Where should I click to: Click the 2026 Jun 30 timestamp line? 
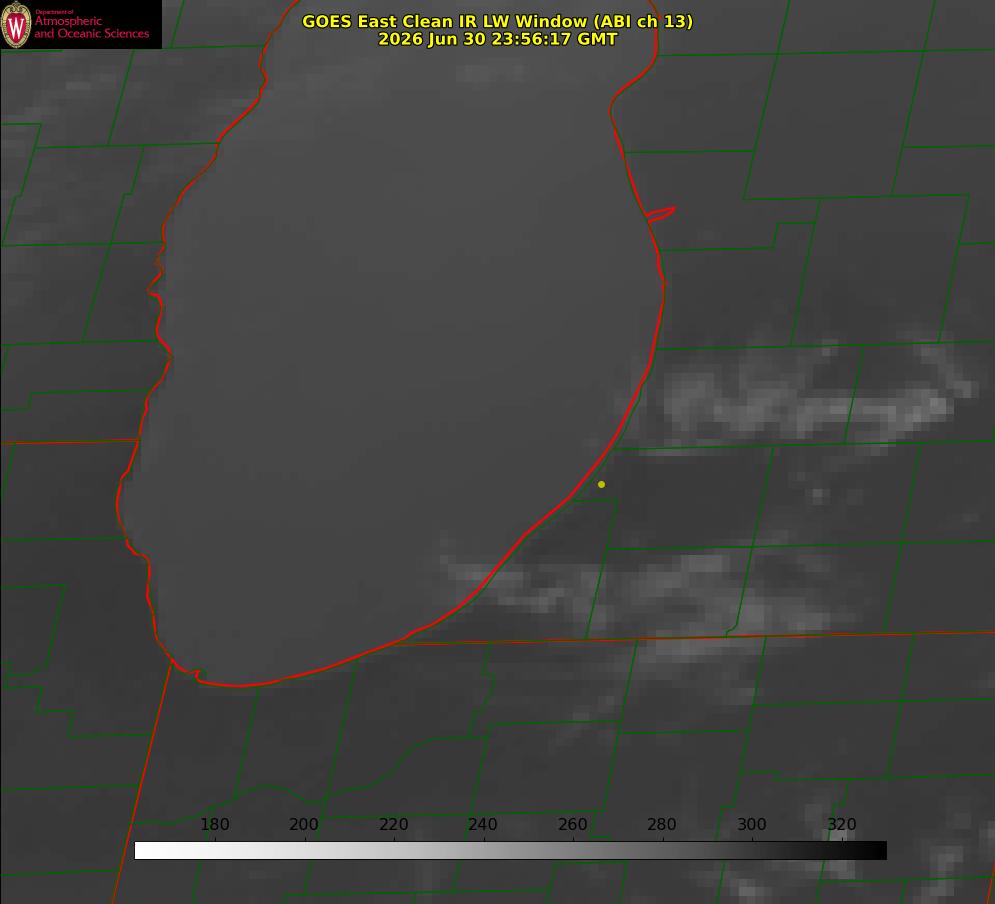click(498, 39)
